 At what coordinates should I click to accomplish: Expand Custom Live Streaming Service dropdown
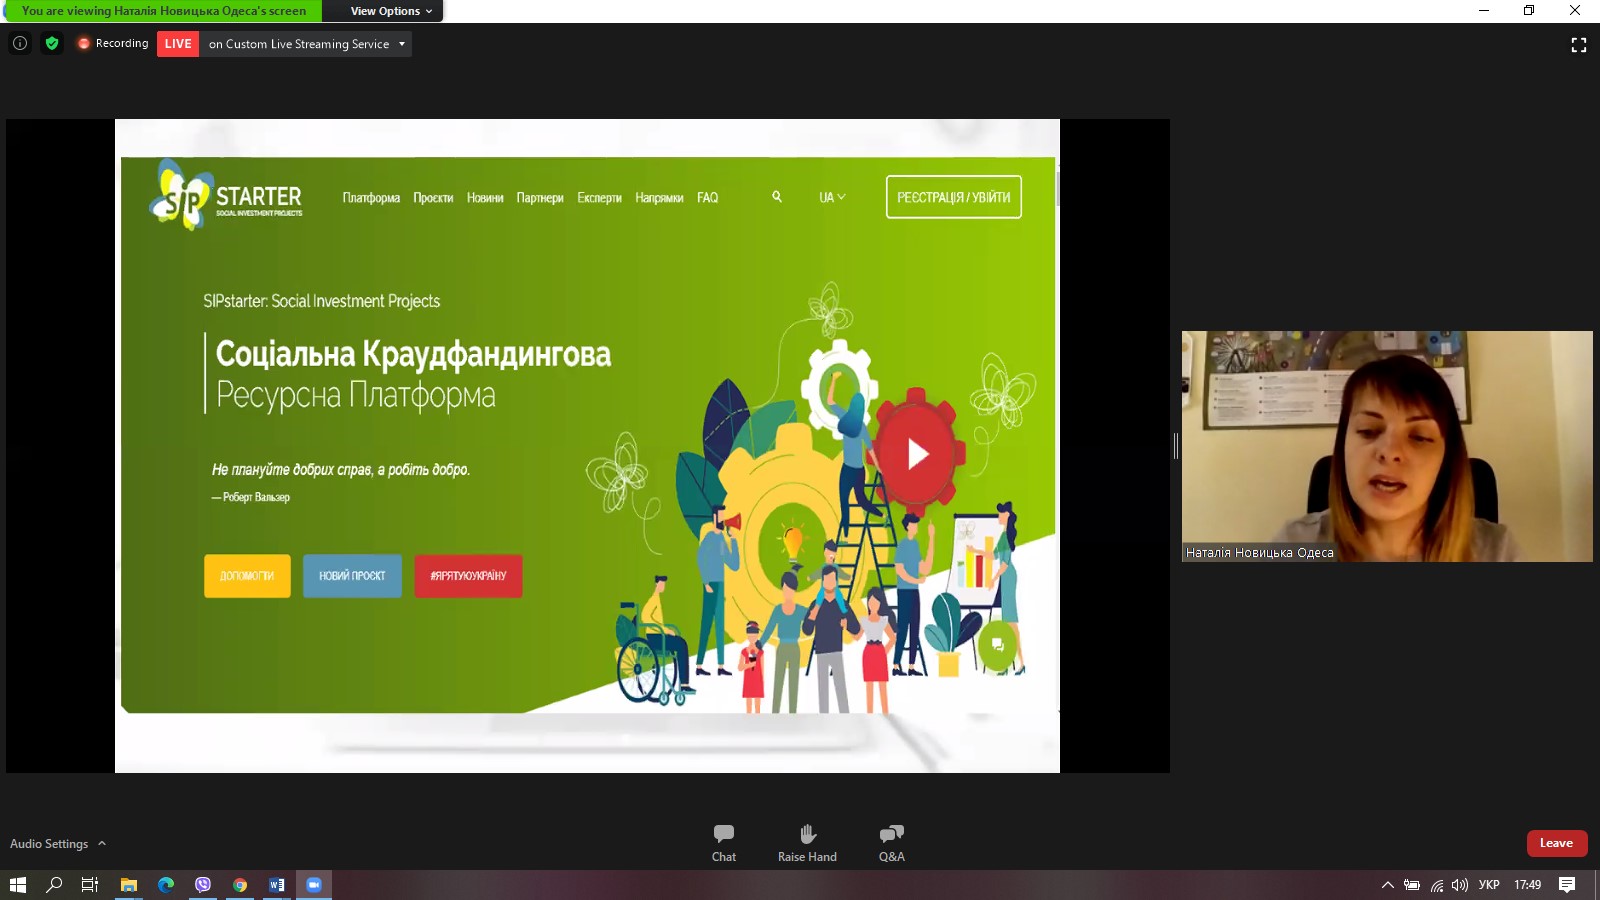(x=402, y=44)
